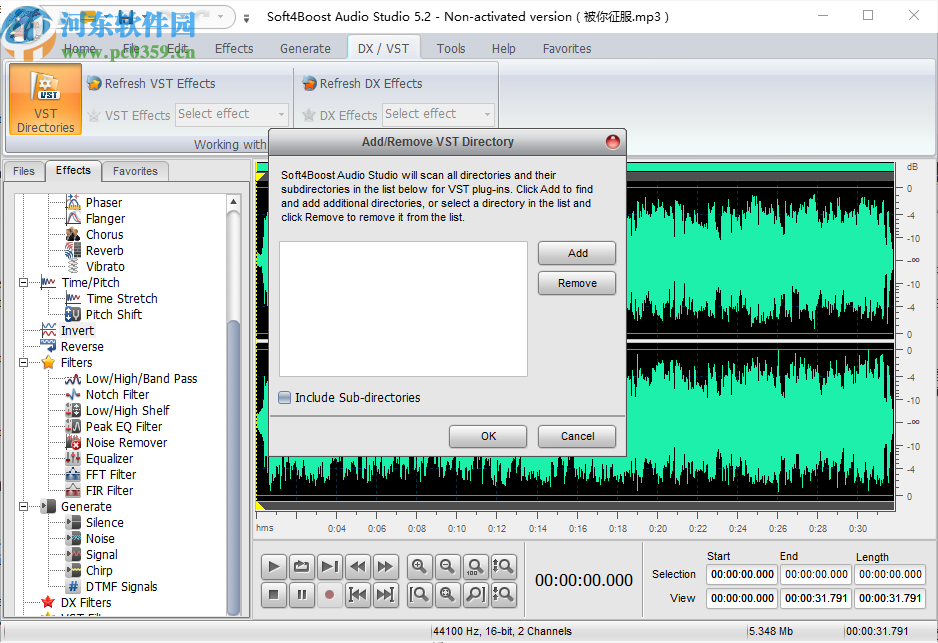Click the Chorus effect icon
938x643 pixels.
pyautogui.click(x=71, y=234)
